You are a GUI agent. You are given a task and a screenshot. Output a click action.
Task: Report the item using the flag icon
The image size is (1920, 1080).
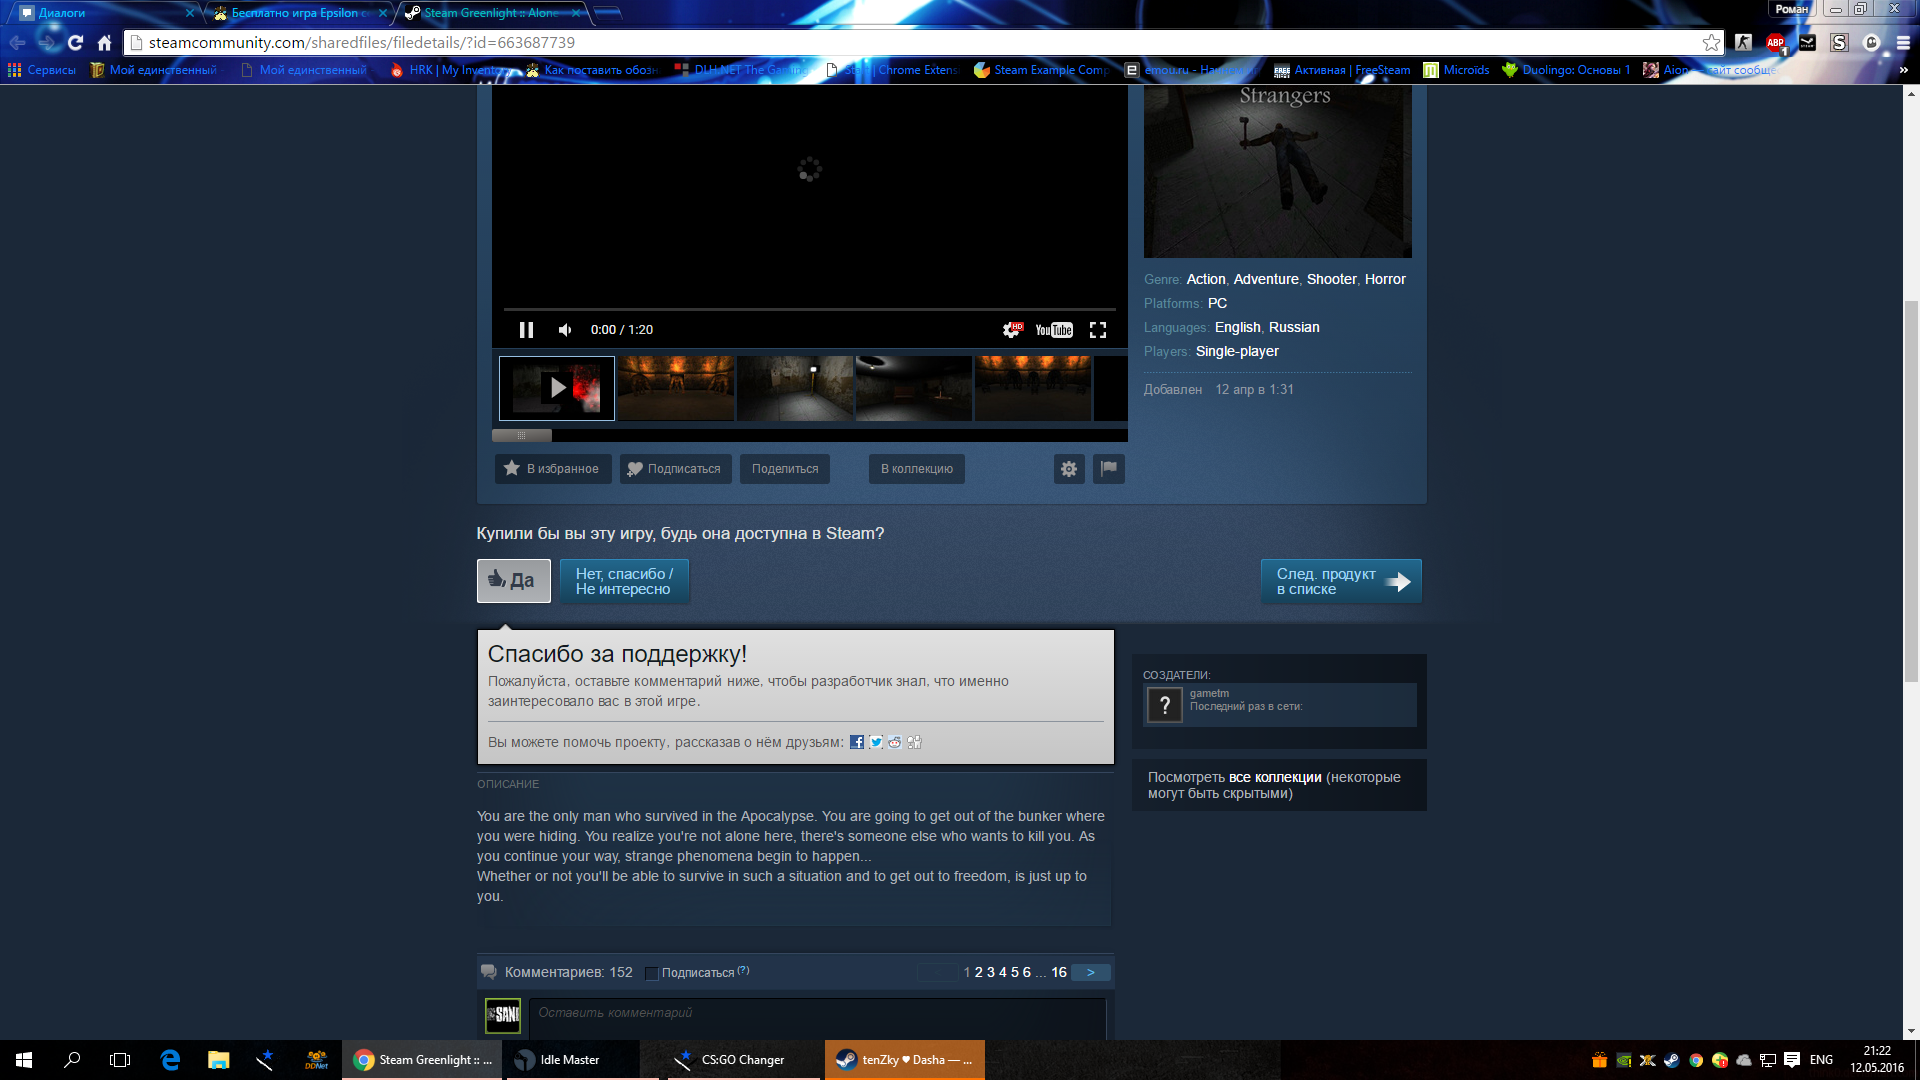click(1109, 469)
